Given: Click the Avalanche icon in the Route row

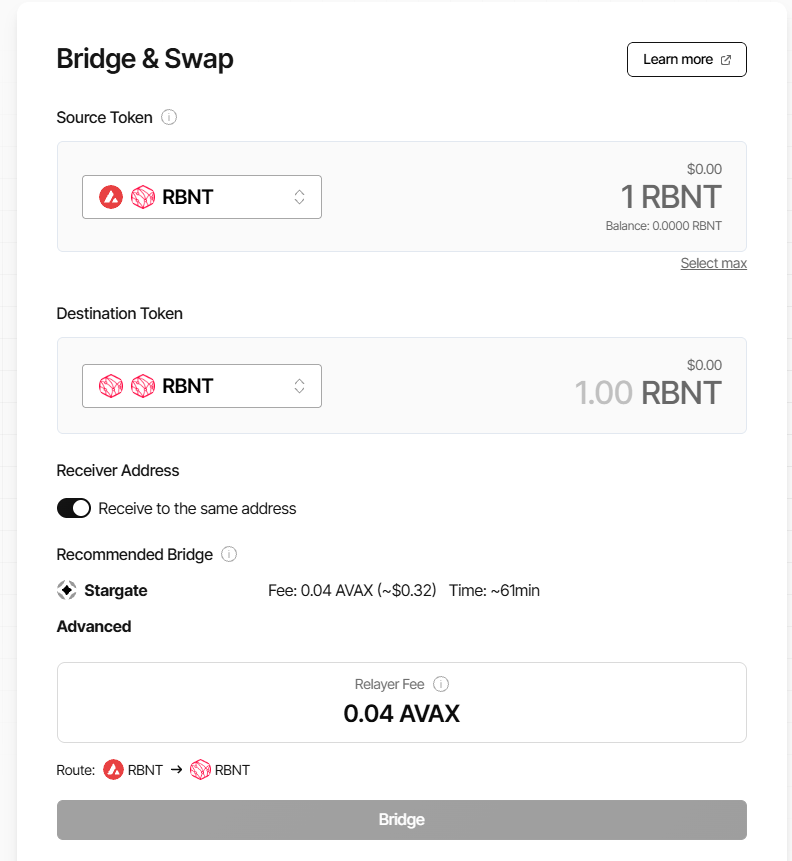Looking at the screenshot, I should click(x=114, y=770).
